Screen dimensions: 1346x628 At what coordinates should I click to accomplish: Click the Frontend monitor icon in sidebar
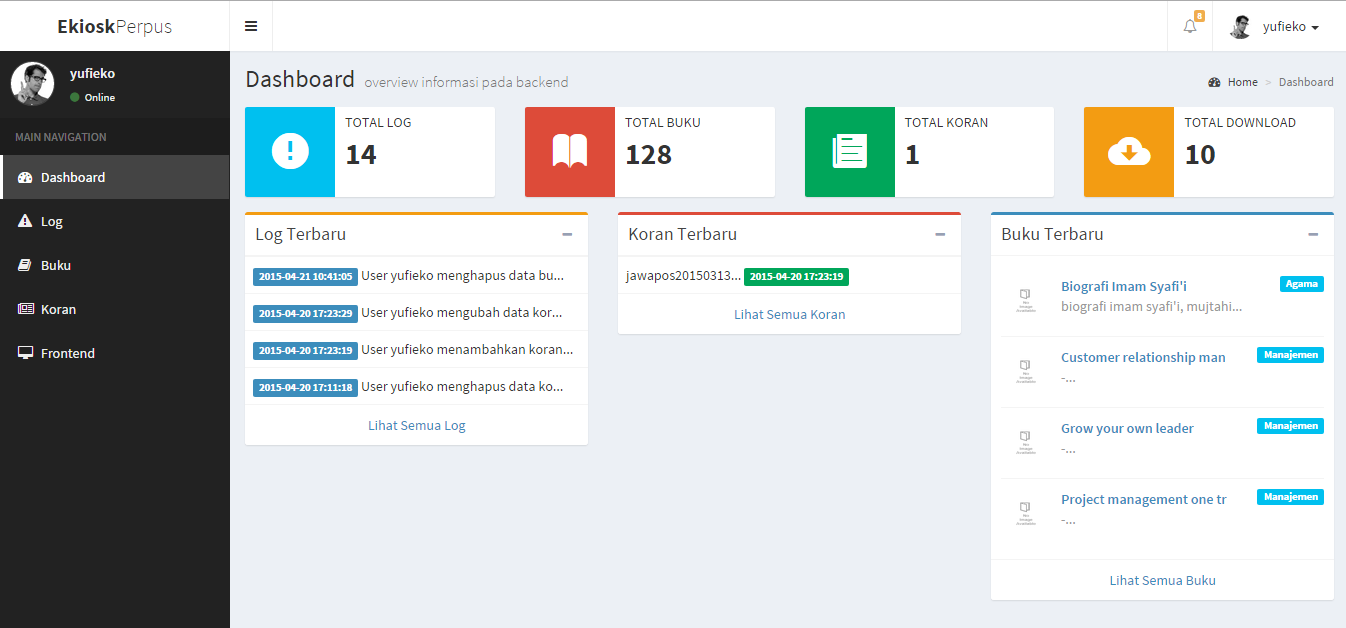[x=25, y=353]
